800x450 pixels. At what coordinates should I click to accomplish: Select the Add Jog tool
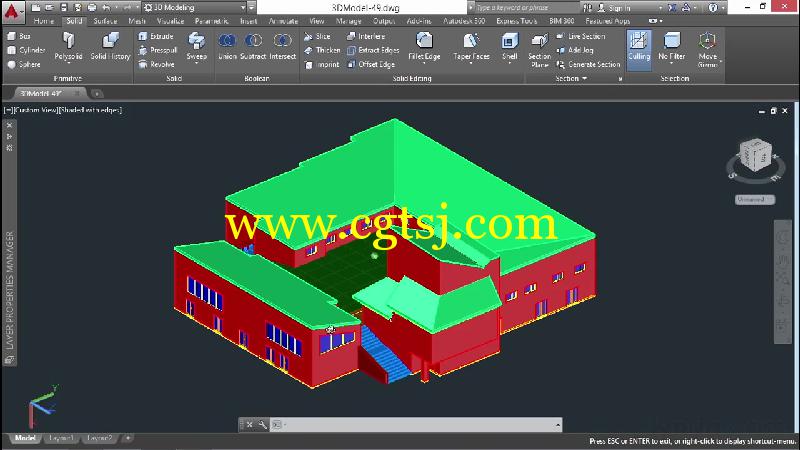574,50
